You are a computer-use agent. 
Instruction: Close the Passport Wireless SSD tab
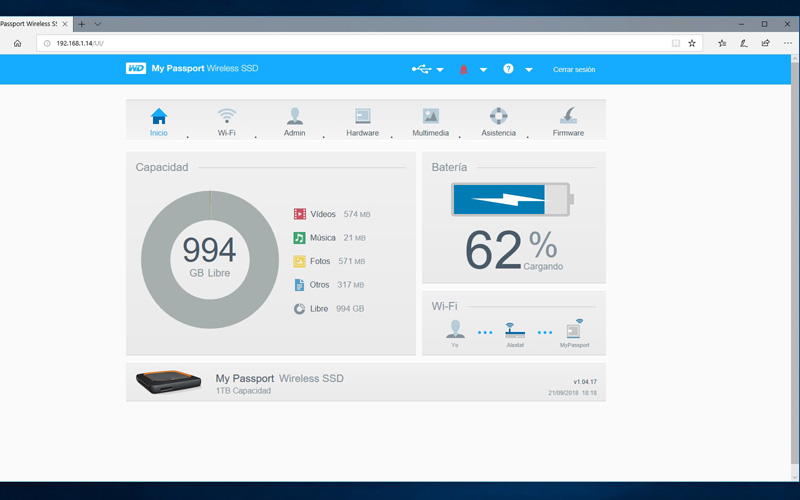pos(65,24)
